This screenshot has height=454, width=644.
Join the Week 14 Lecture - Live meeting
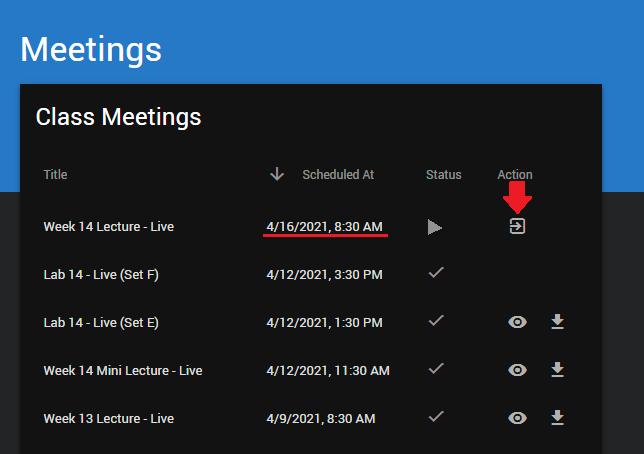click(517, 226)
